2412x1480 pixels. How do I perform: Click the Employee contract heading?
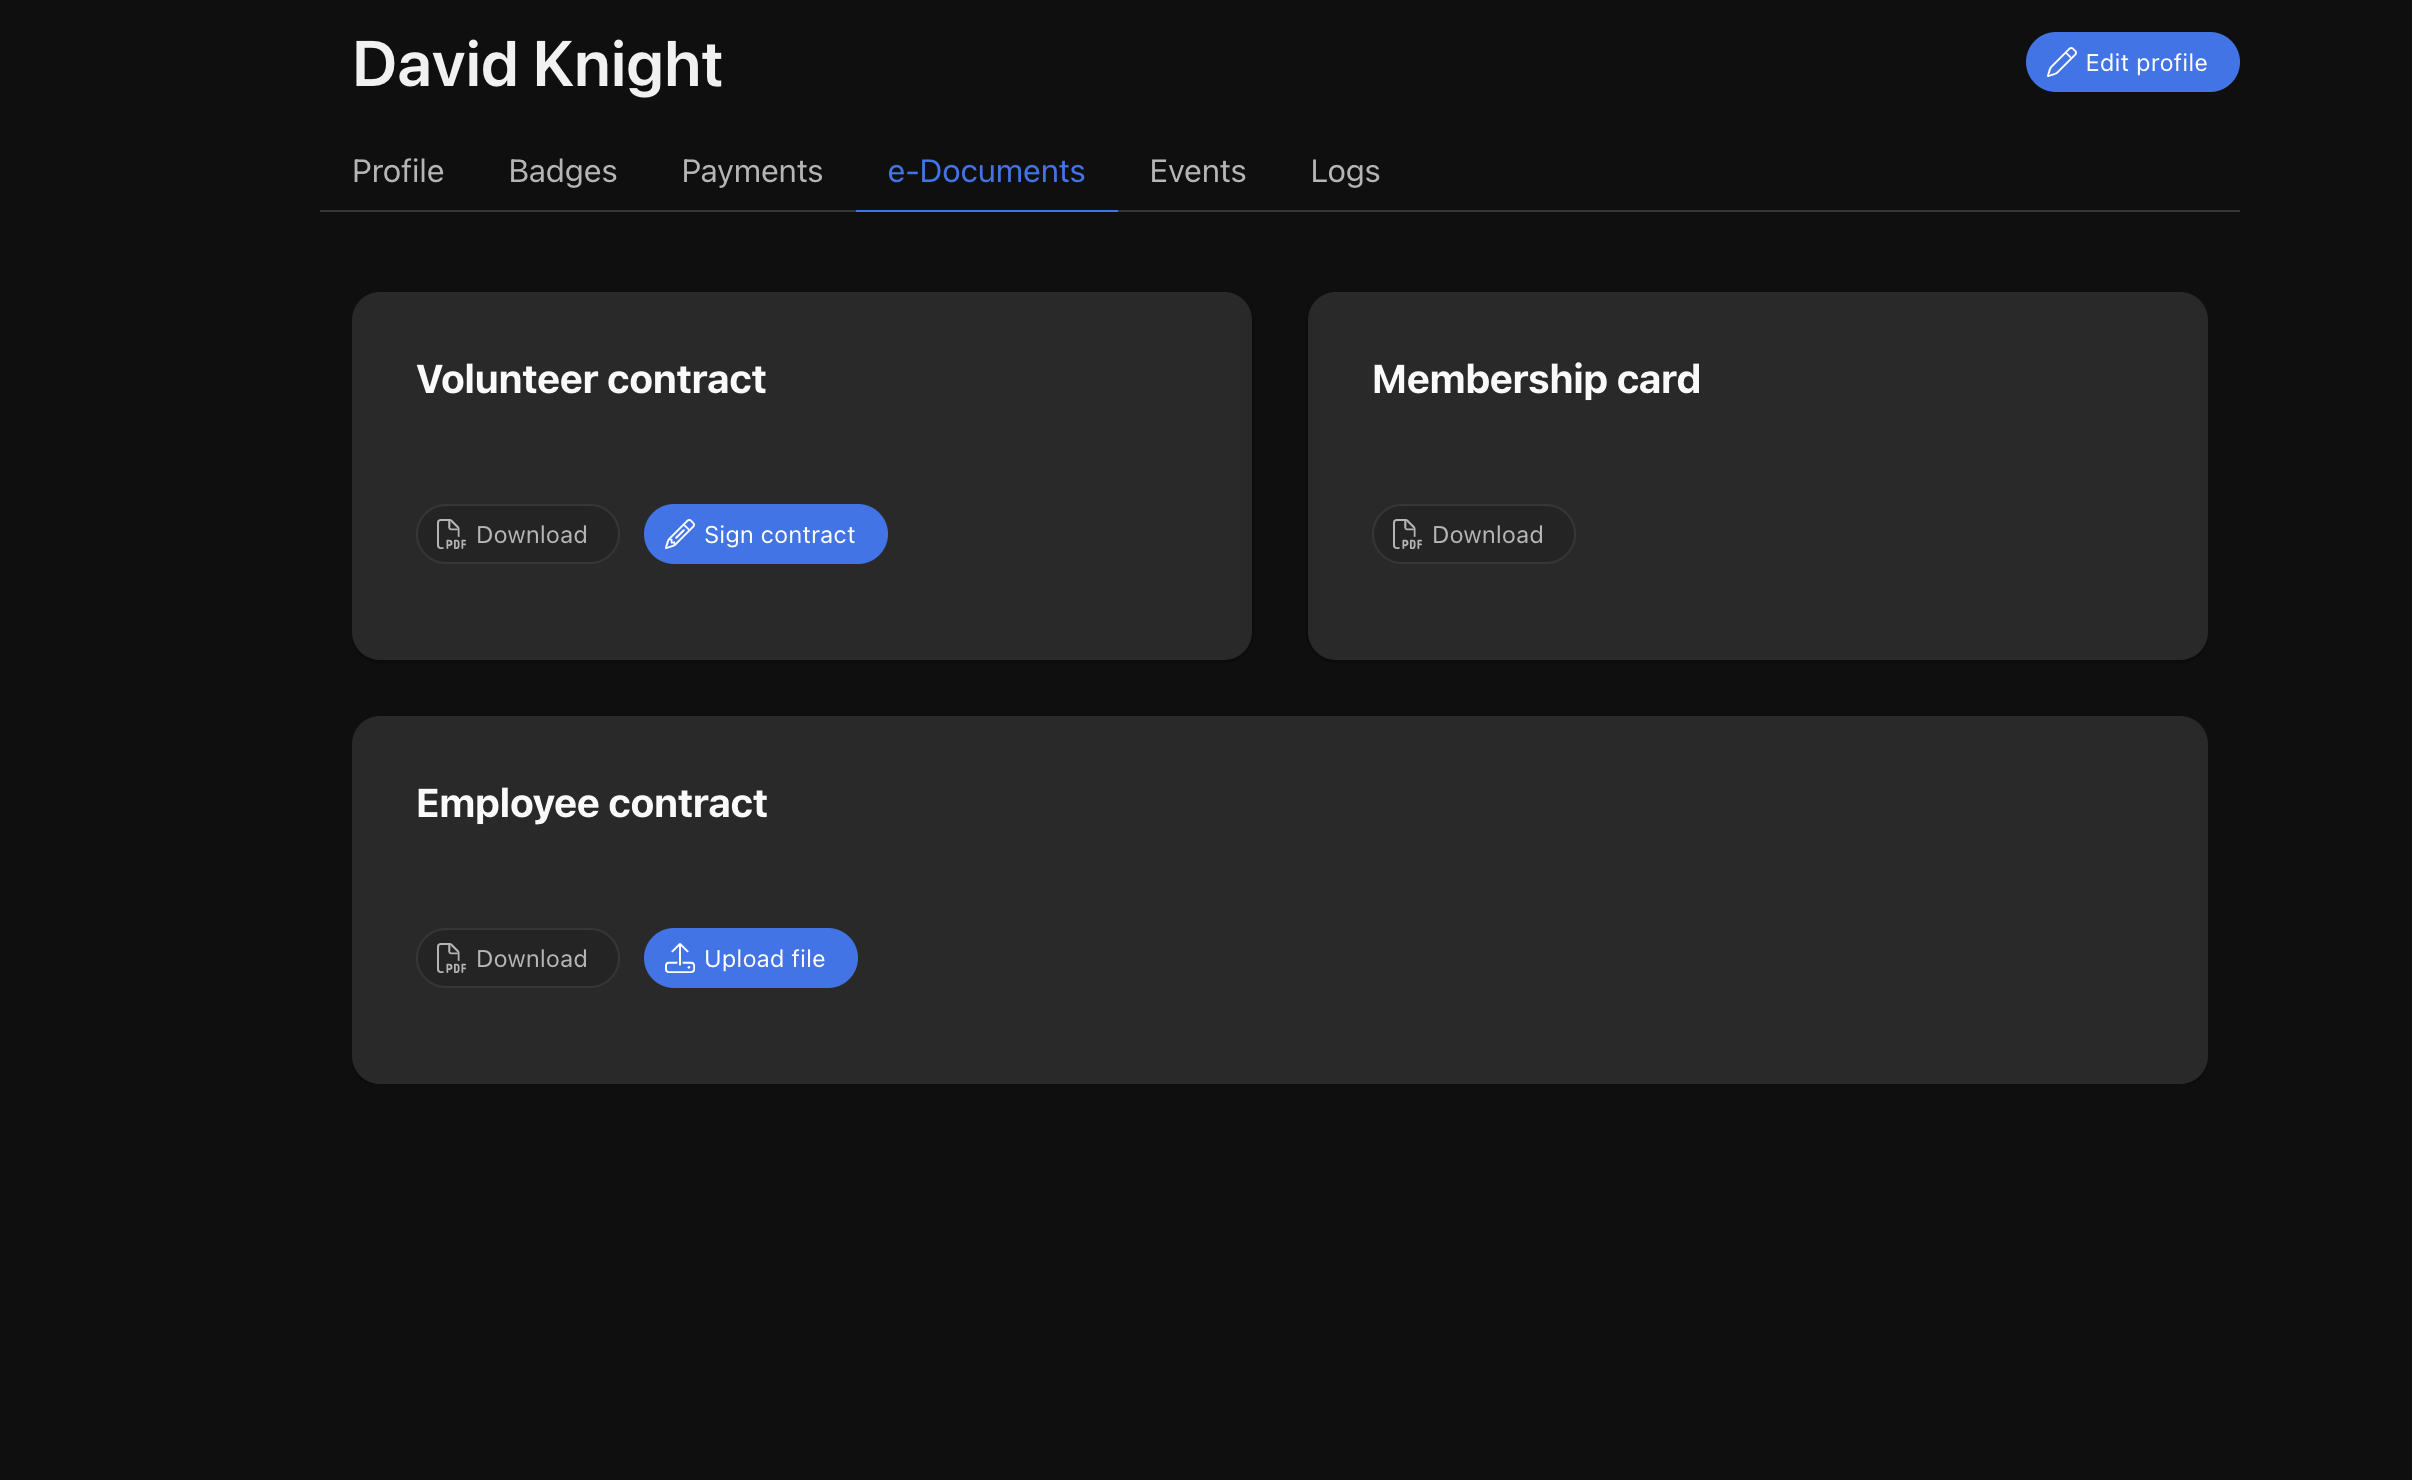(591, 804)
